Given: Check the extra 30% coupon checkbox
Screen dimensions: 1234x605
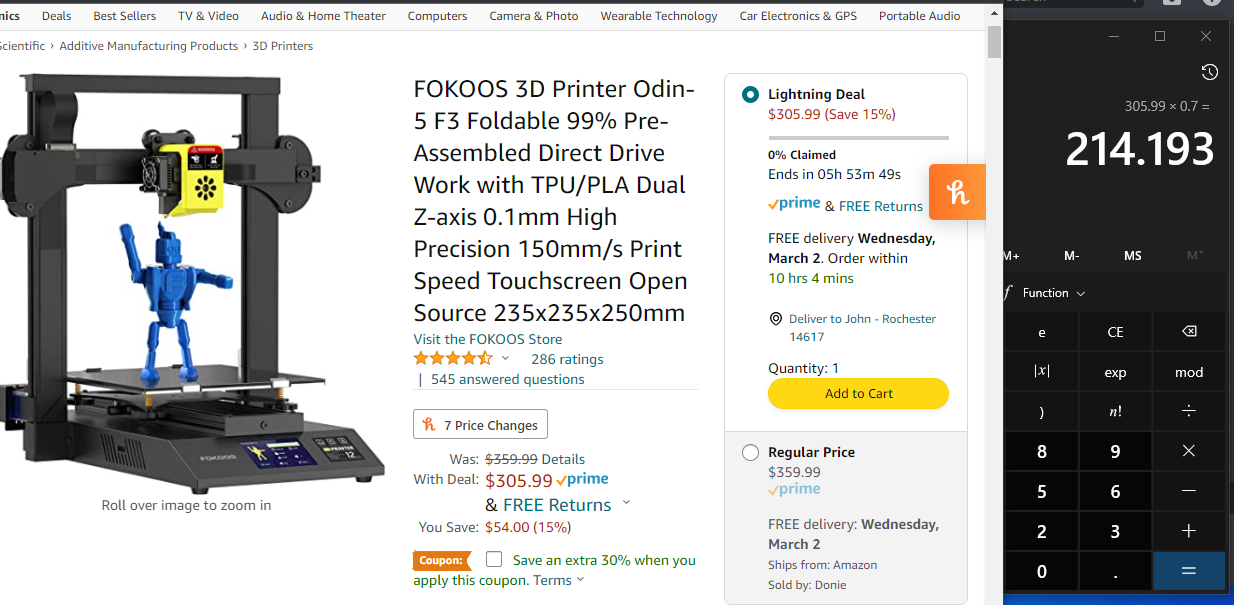Looking at the screenshot, I should 494,559.
